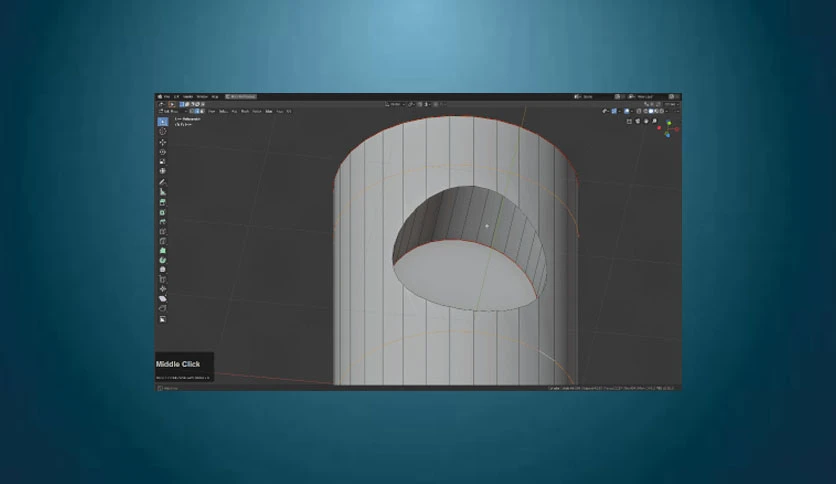The height and width of the screenshot is (484, 836).
Task: Open the View menu in viewport header
Action: click(x=212, y=111)
